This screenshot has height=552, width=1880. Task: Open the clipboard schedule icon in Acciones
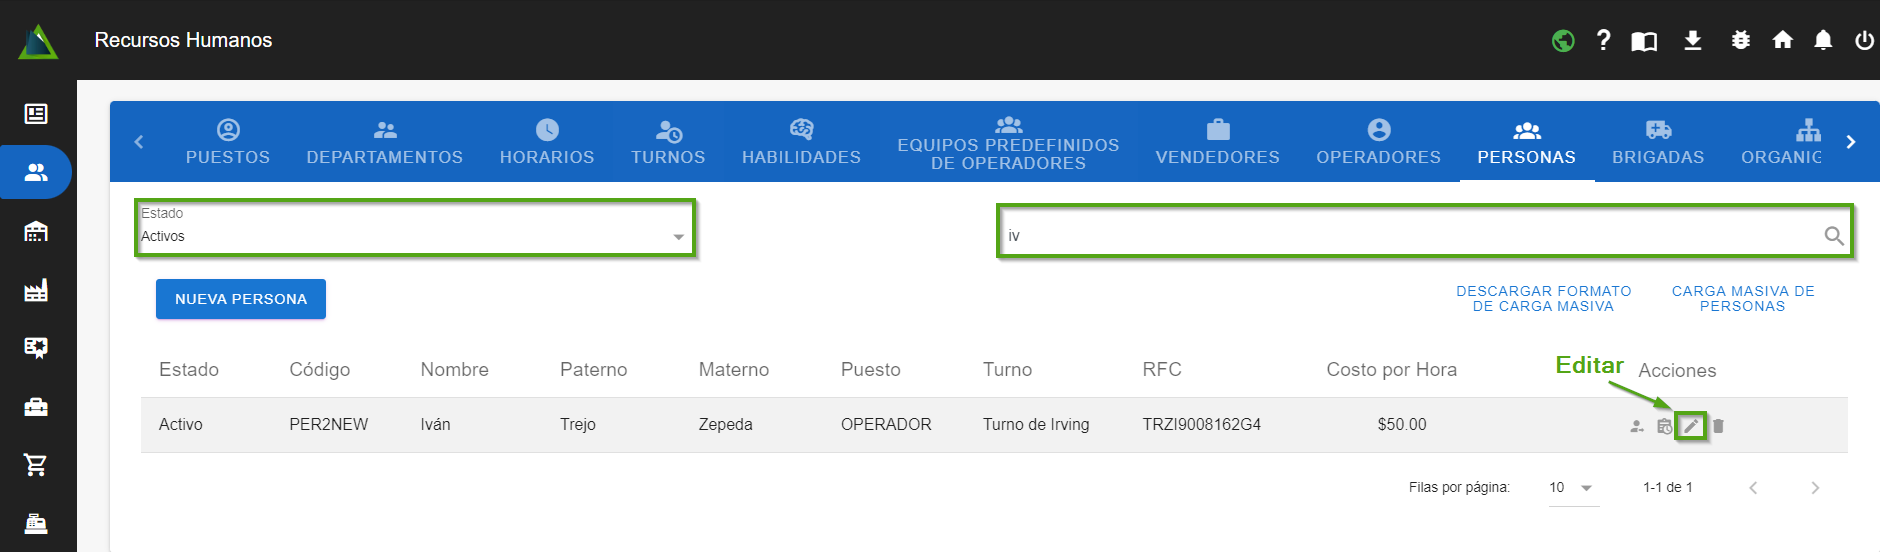pos(1664,426)
